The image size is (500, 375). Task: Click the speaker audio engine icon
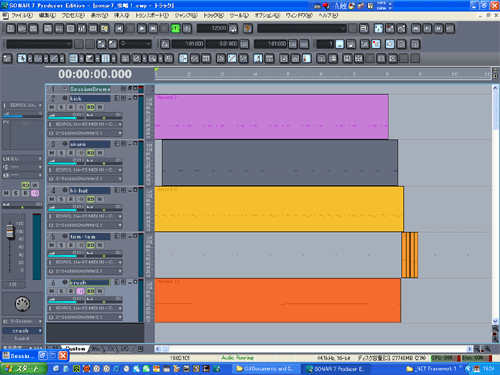click(x=390, y=44)
